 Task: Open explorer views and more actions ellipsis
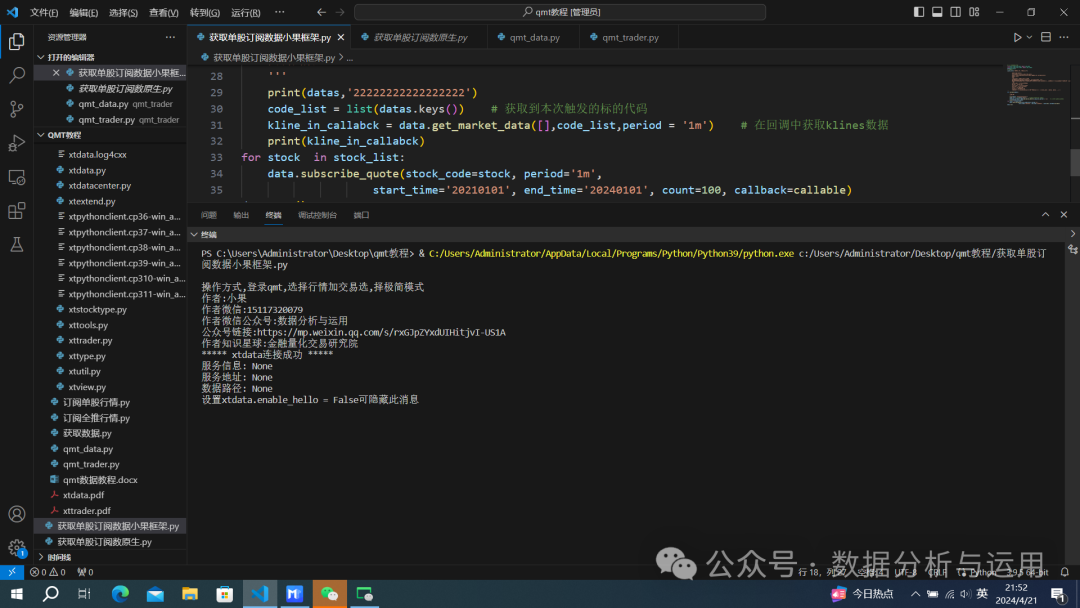pos(170,37)
